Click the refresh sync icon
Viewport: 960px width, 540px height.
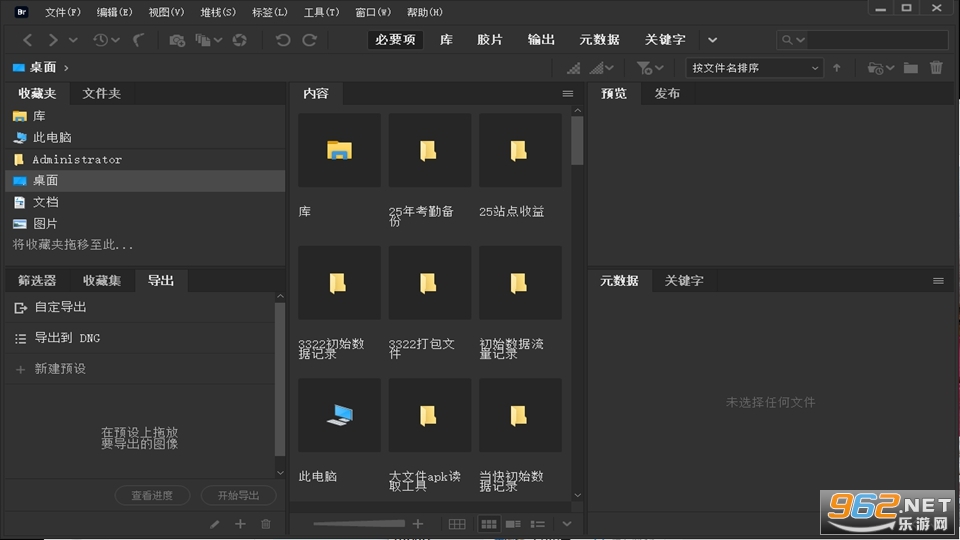(239, 40)
